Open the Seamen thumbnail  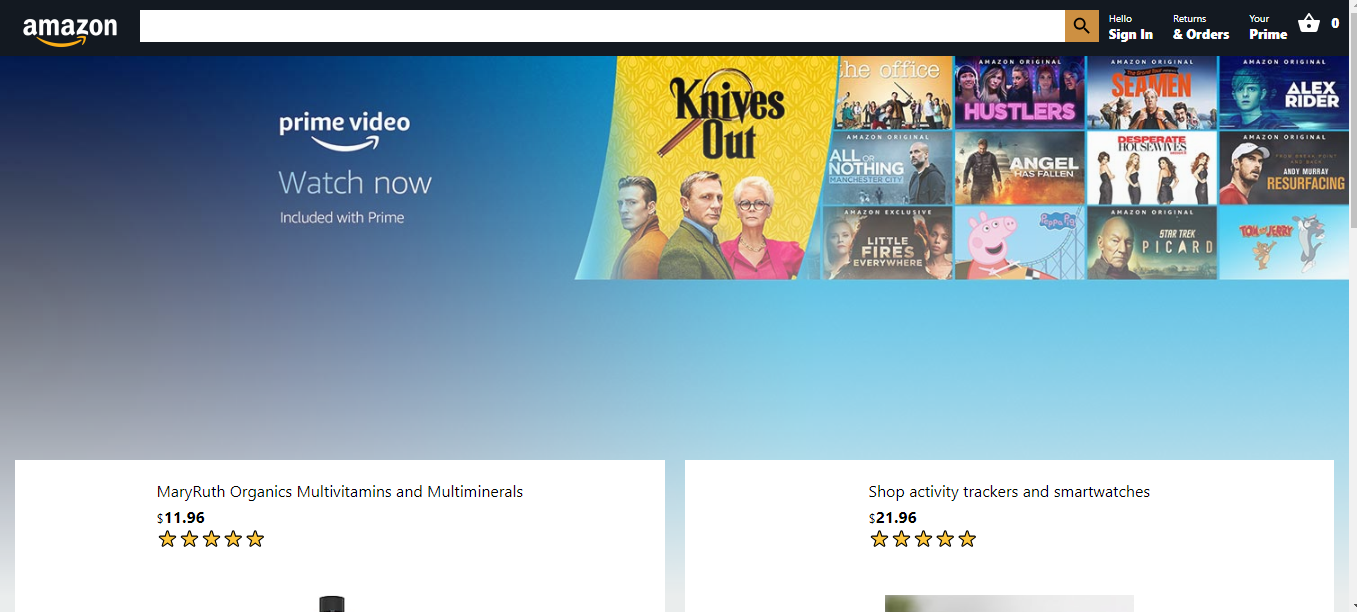[x=1152, y=92]
